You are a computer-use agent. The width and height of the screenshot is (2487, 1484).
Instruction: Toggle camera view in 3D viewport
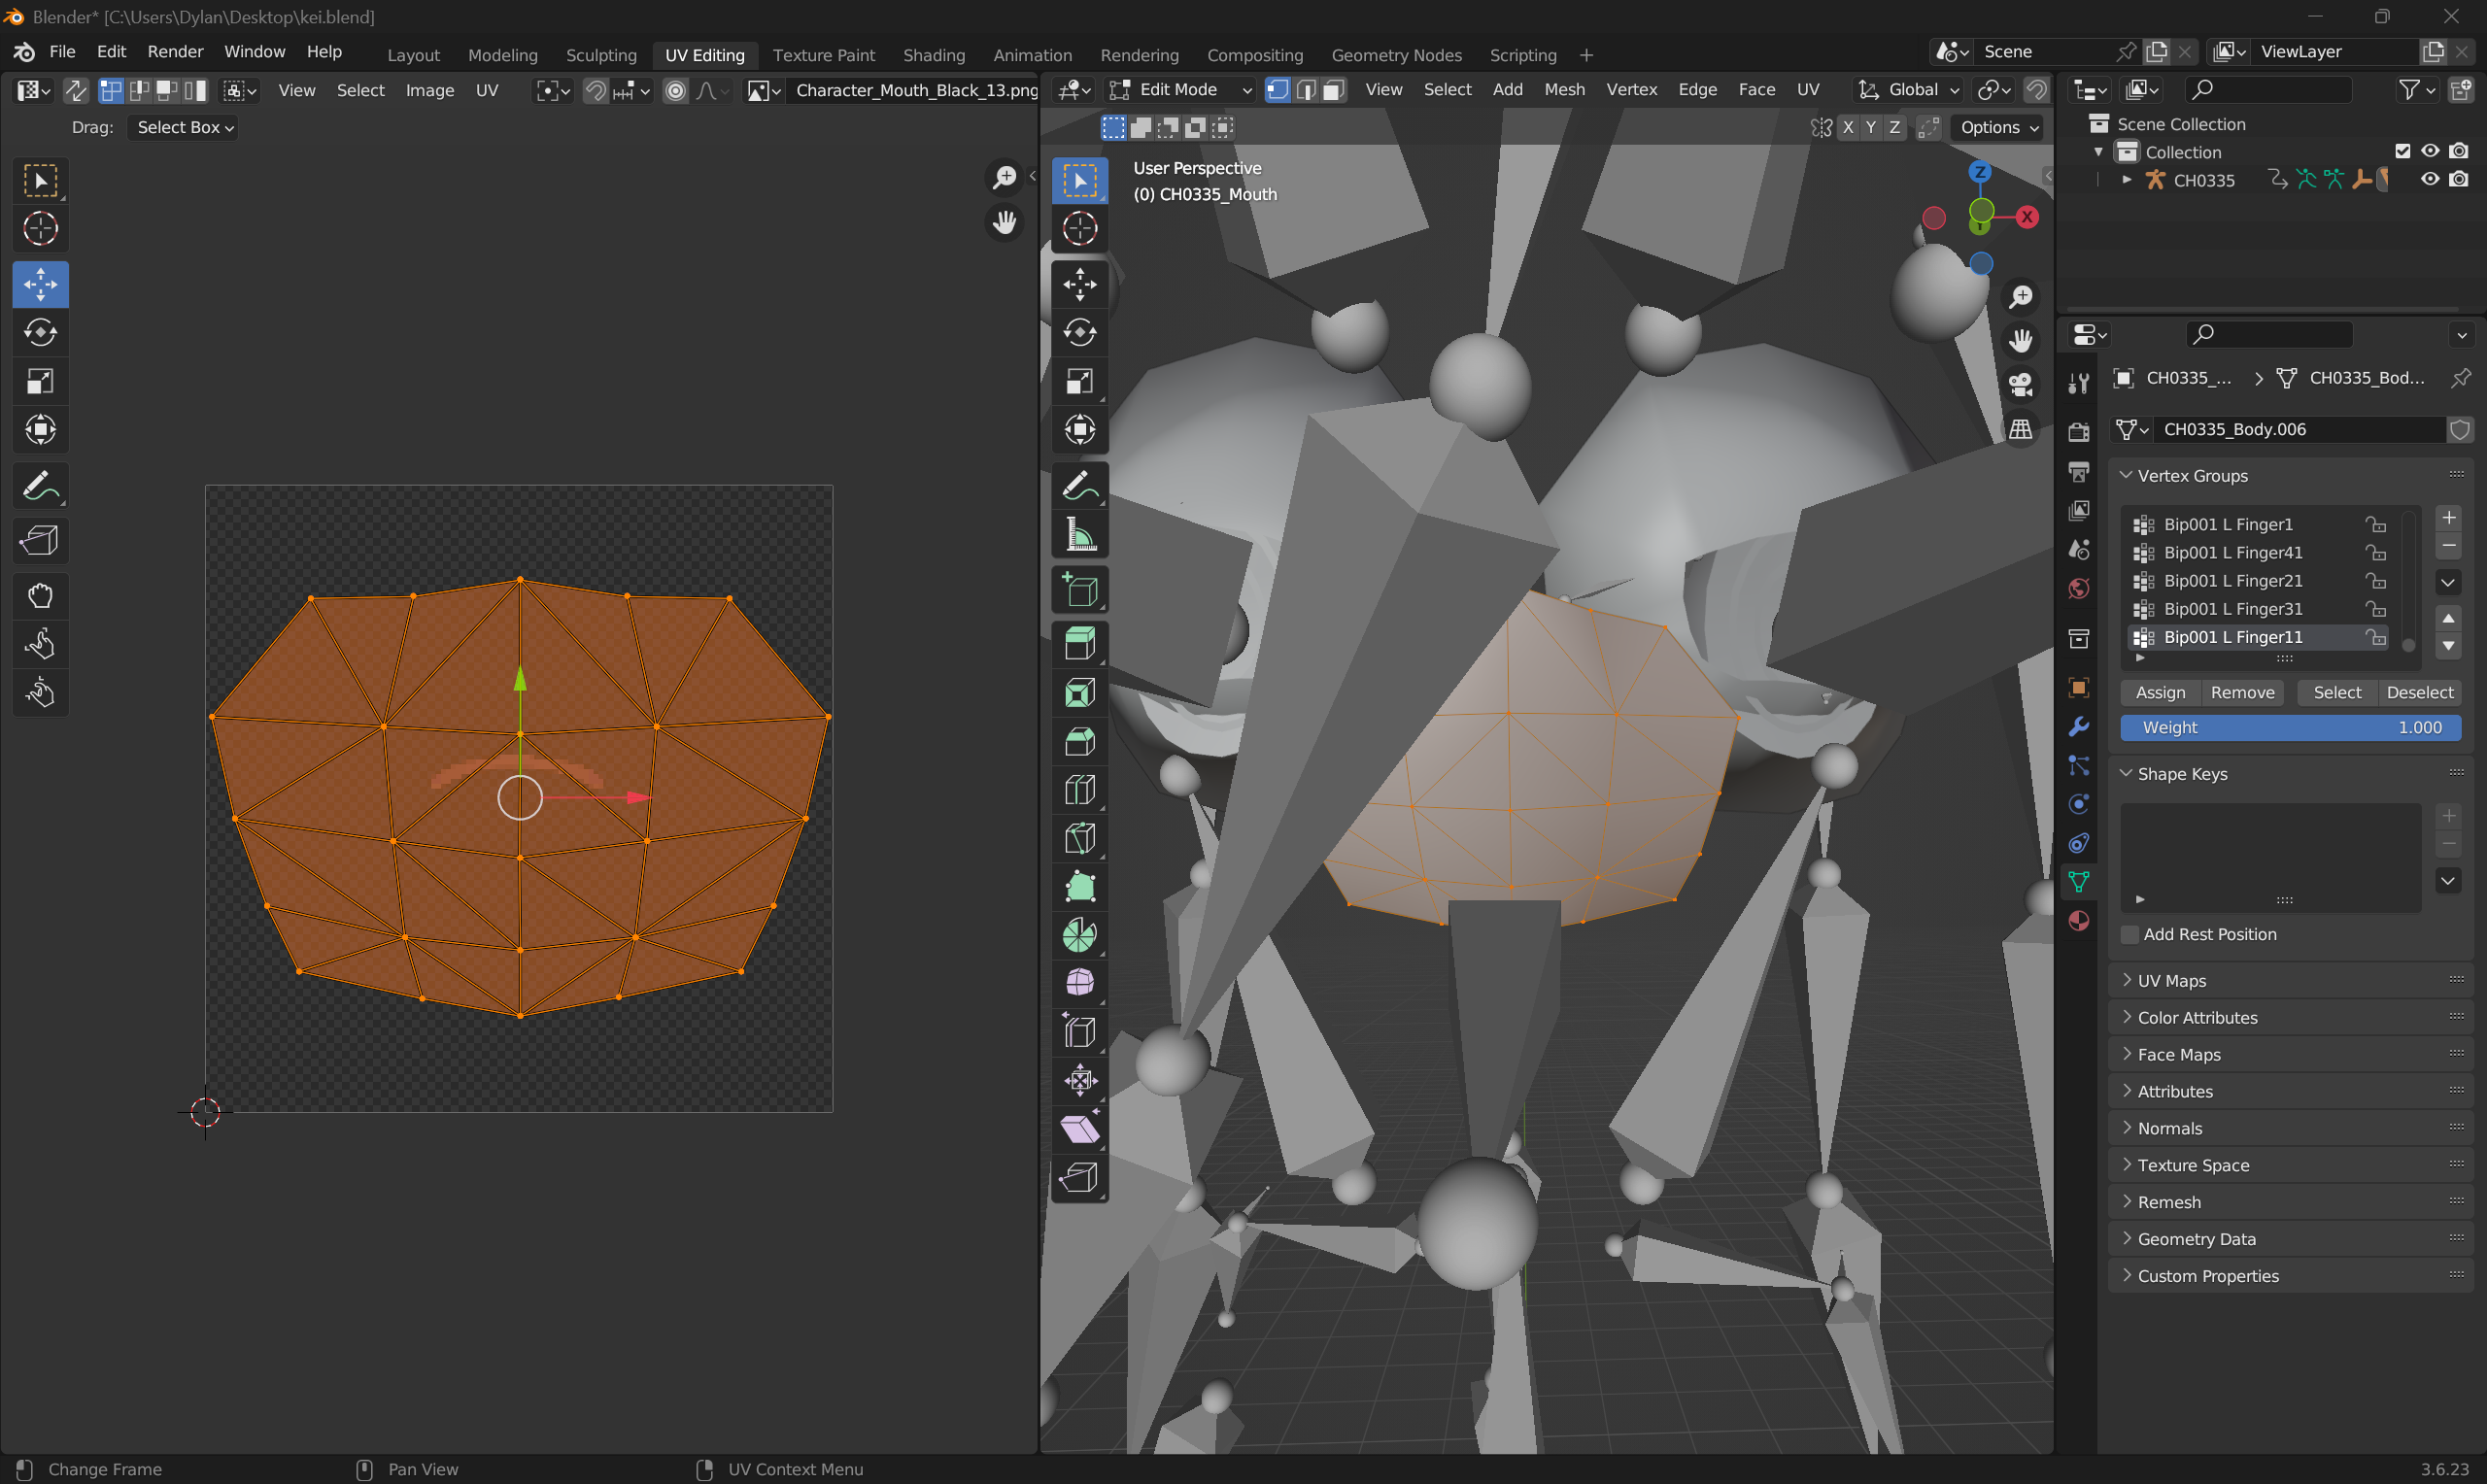(x=2020, y=384)
